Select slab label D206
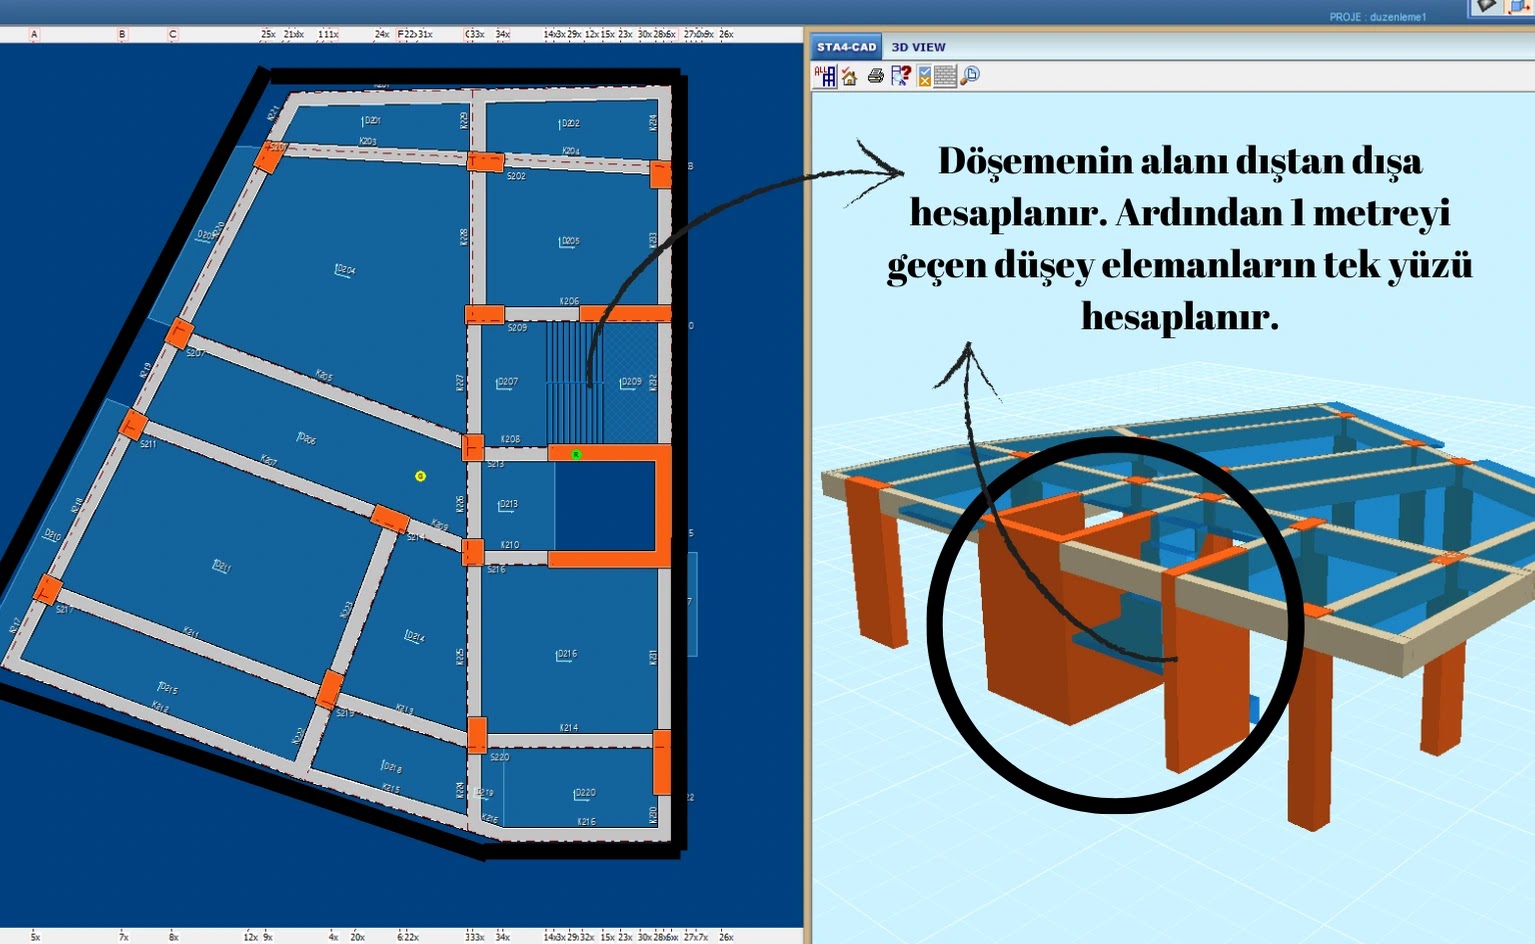Viewport: 1535px width, 944px height. 306,438
